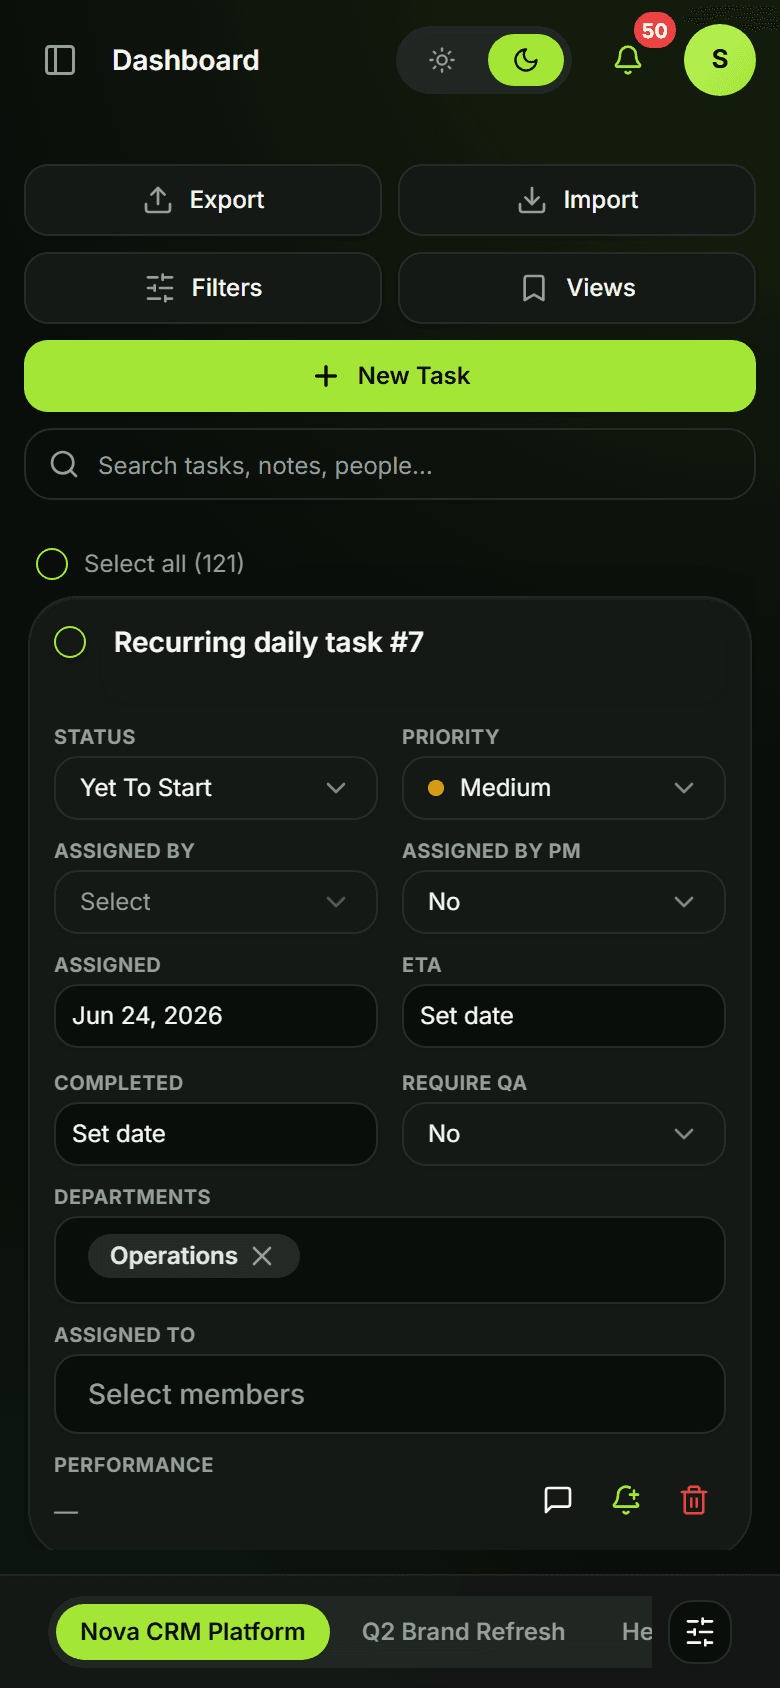Switch to Q2 Brand Refresh tab
780x1688 pixels.
click(464, 1632)
